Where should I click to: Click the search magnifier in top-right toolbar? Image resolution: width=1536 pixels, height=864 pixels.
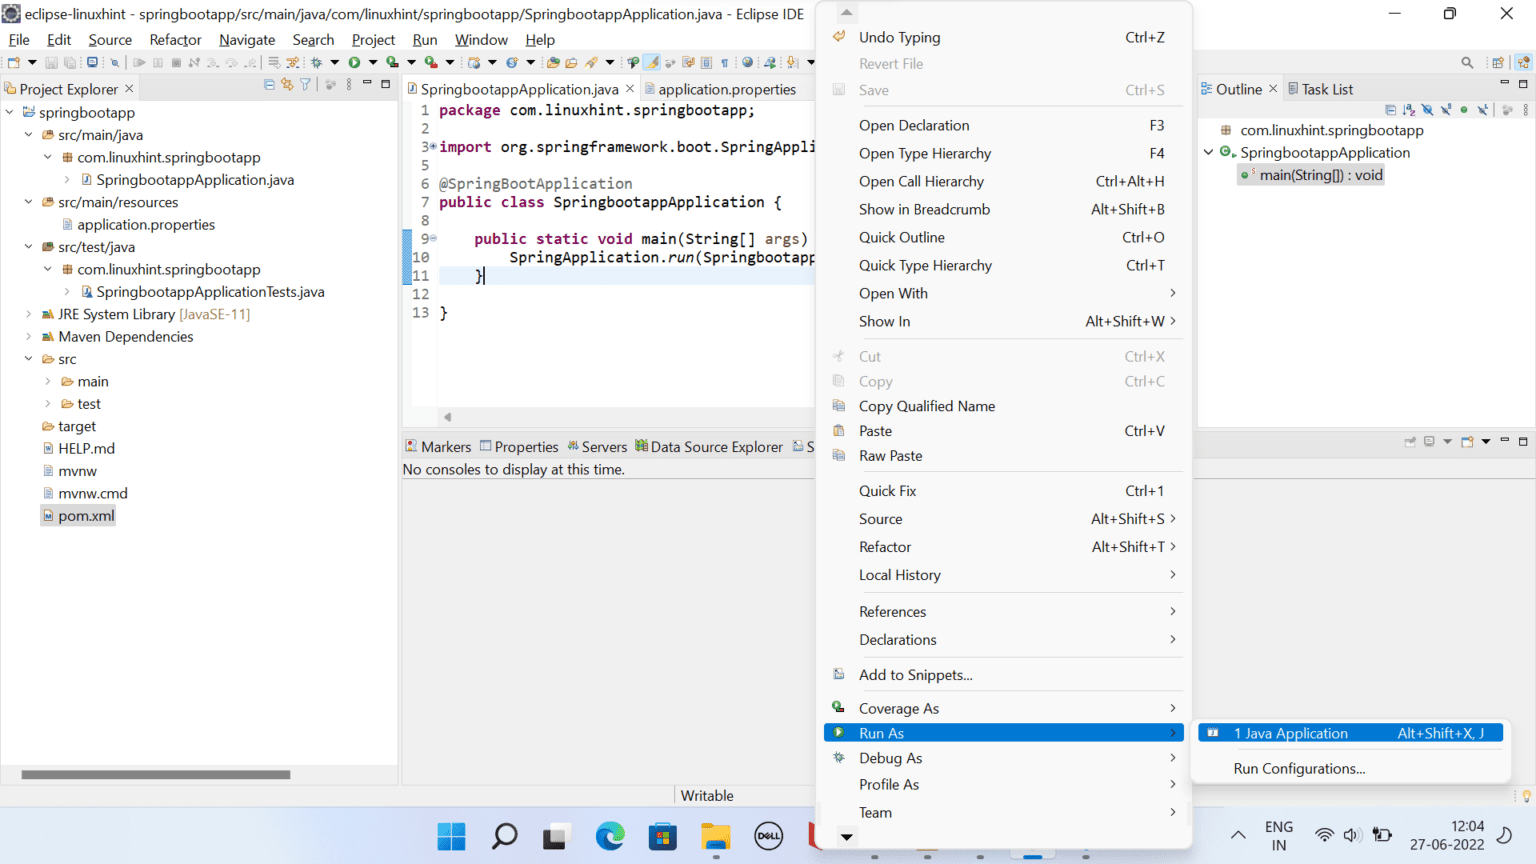pyautogui.click(x=1467, y=62)
